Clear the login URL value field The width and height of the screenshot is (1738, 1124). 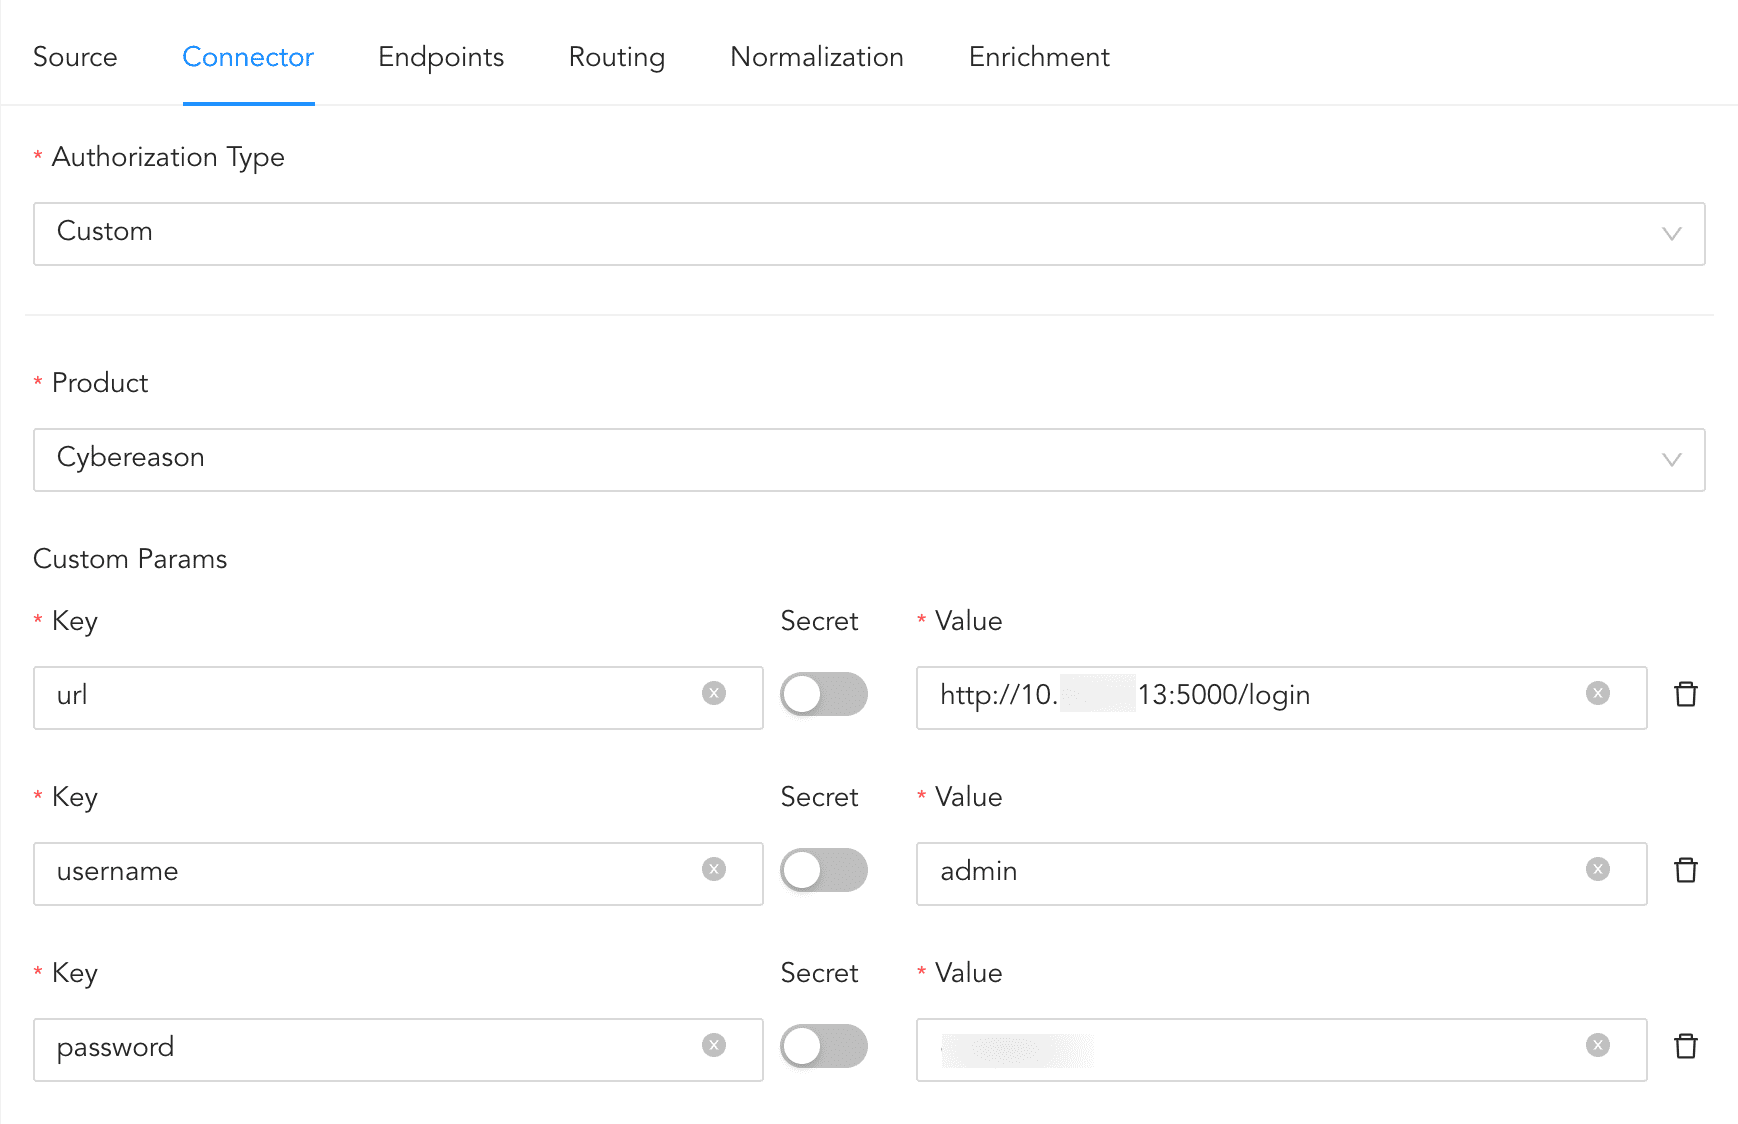click(x=1597, y=694)
